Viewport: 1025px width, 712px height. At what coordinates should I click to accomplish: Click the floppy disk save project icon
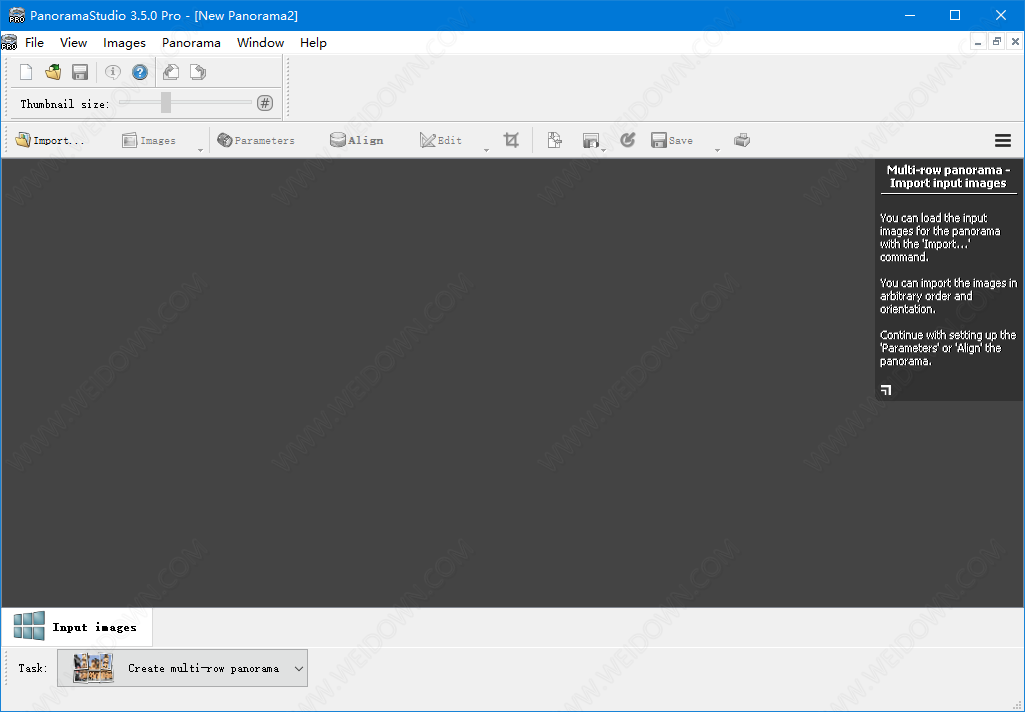(80, 72)
